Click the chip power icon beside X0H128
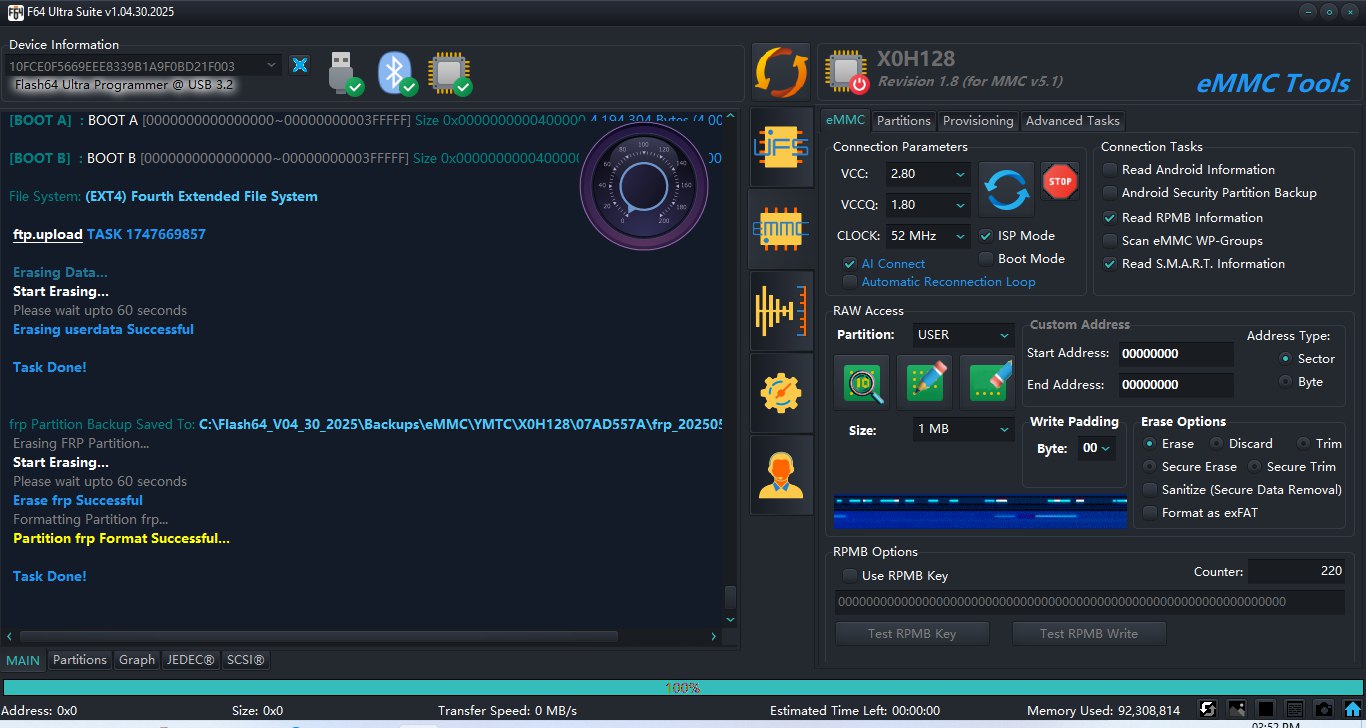Image resolution: width=1366 pixels, height=728 pixels. (845, 72)
